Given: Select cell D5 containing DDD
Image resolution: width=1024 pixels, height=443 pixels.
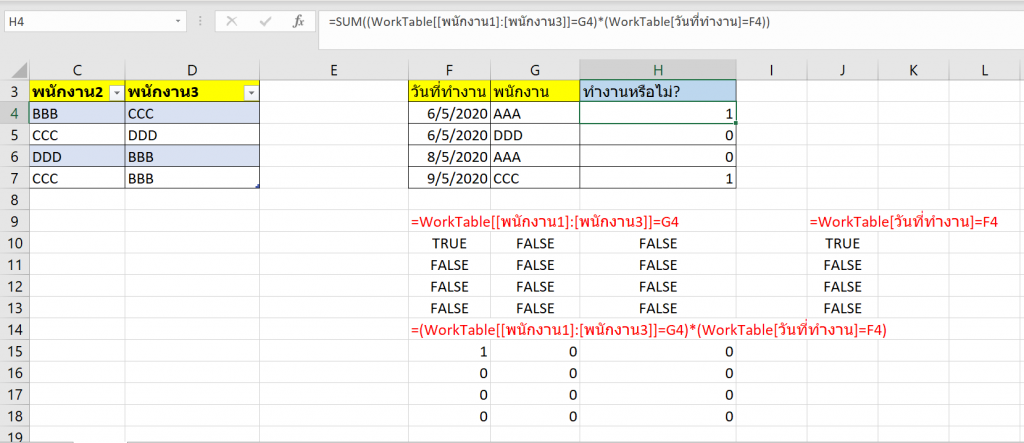Looking at the screenshot, I should coord(192,134).
